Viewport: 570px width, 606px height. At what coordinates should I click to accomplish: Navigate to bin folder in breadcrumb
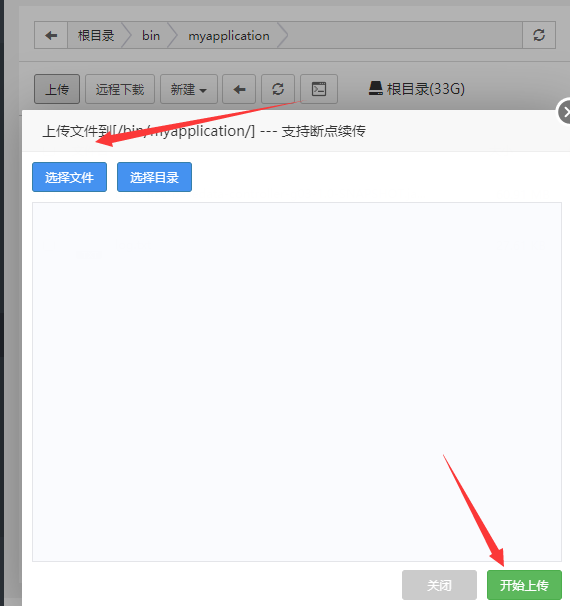coord(151,36)
